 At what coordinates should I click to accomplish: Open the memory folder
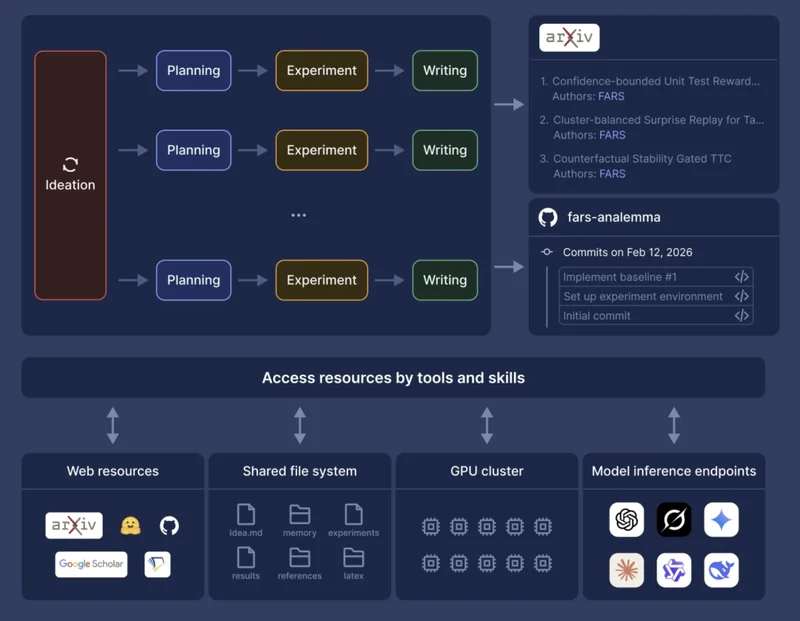[x=299, y=515]
